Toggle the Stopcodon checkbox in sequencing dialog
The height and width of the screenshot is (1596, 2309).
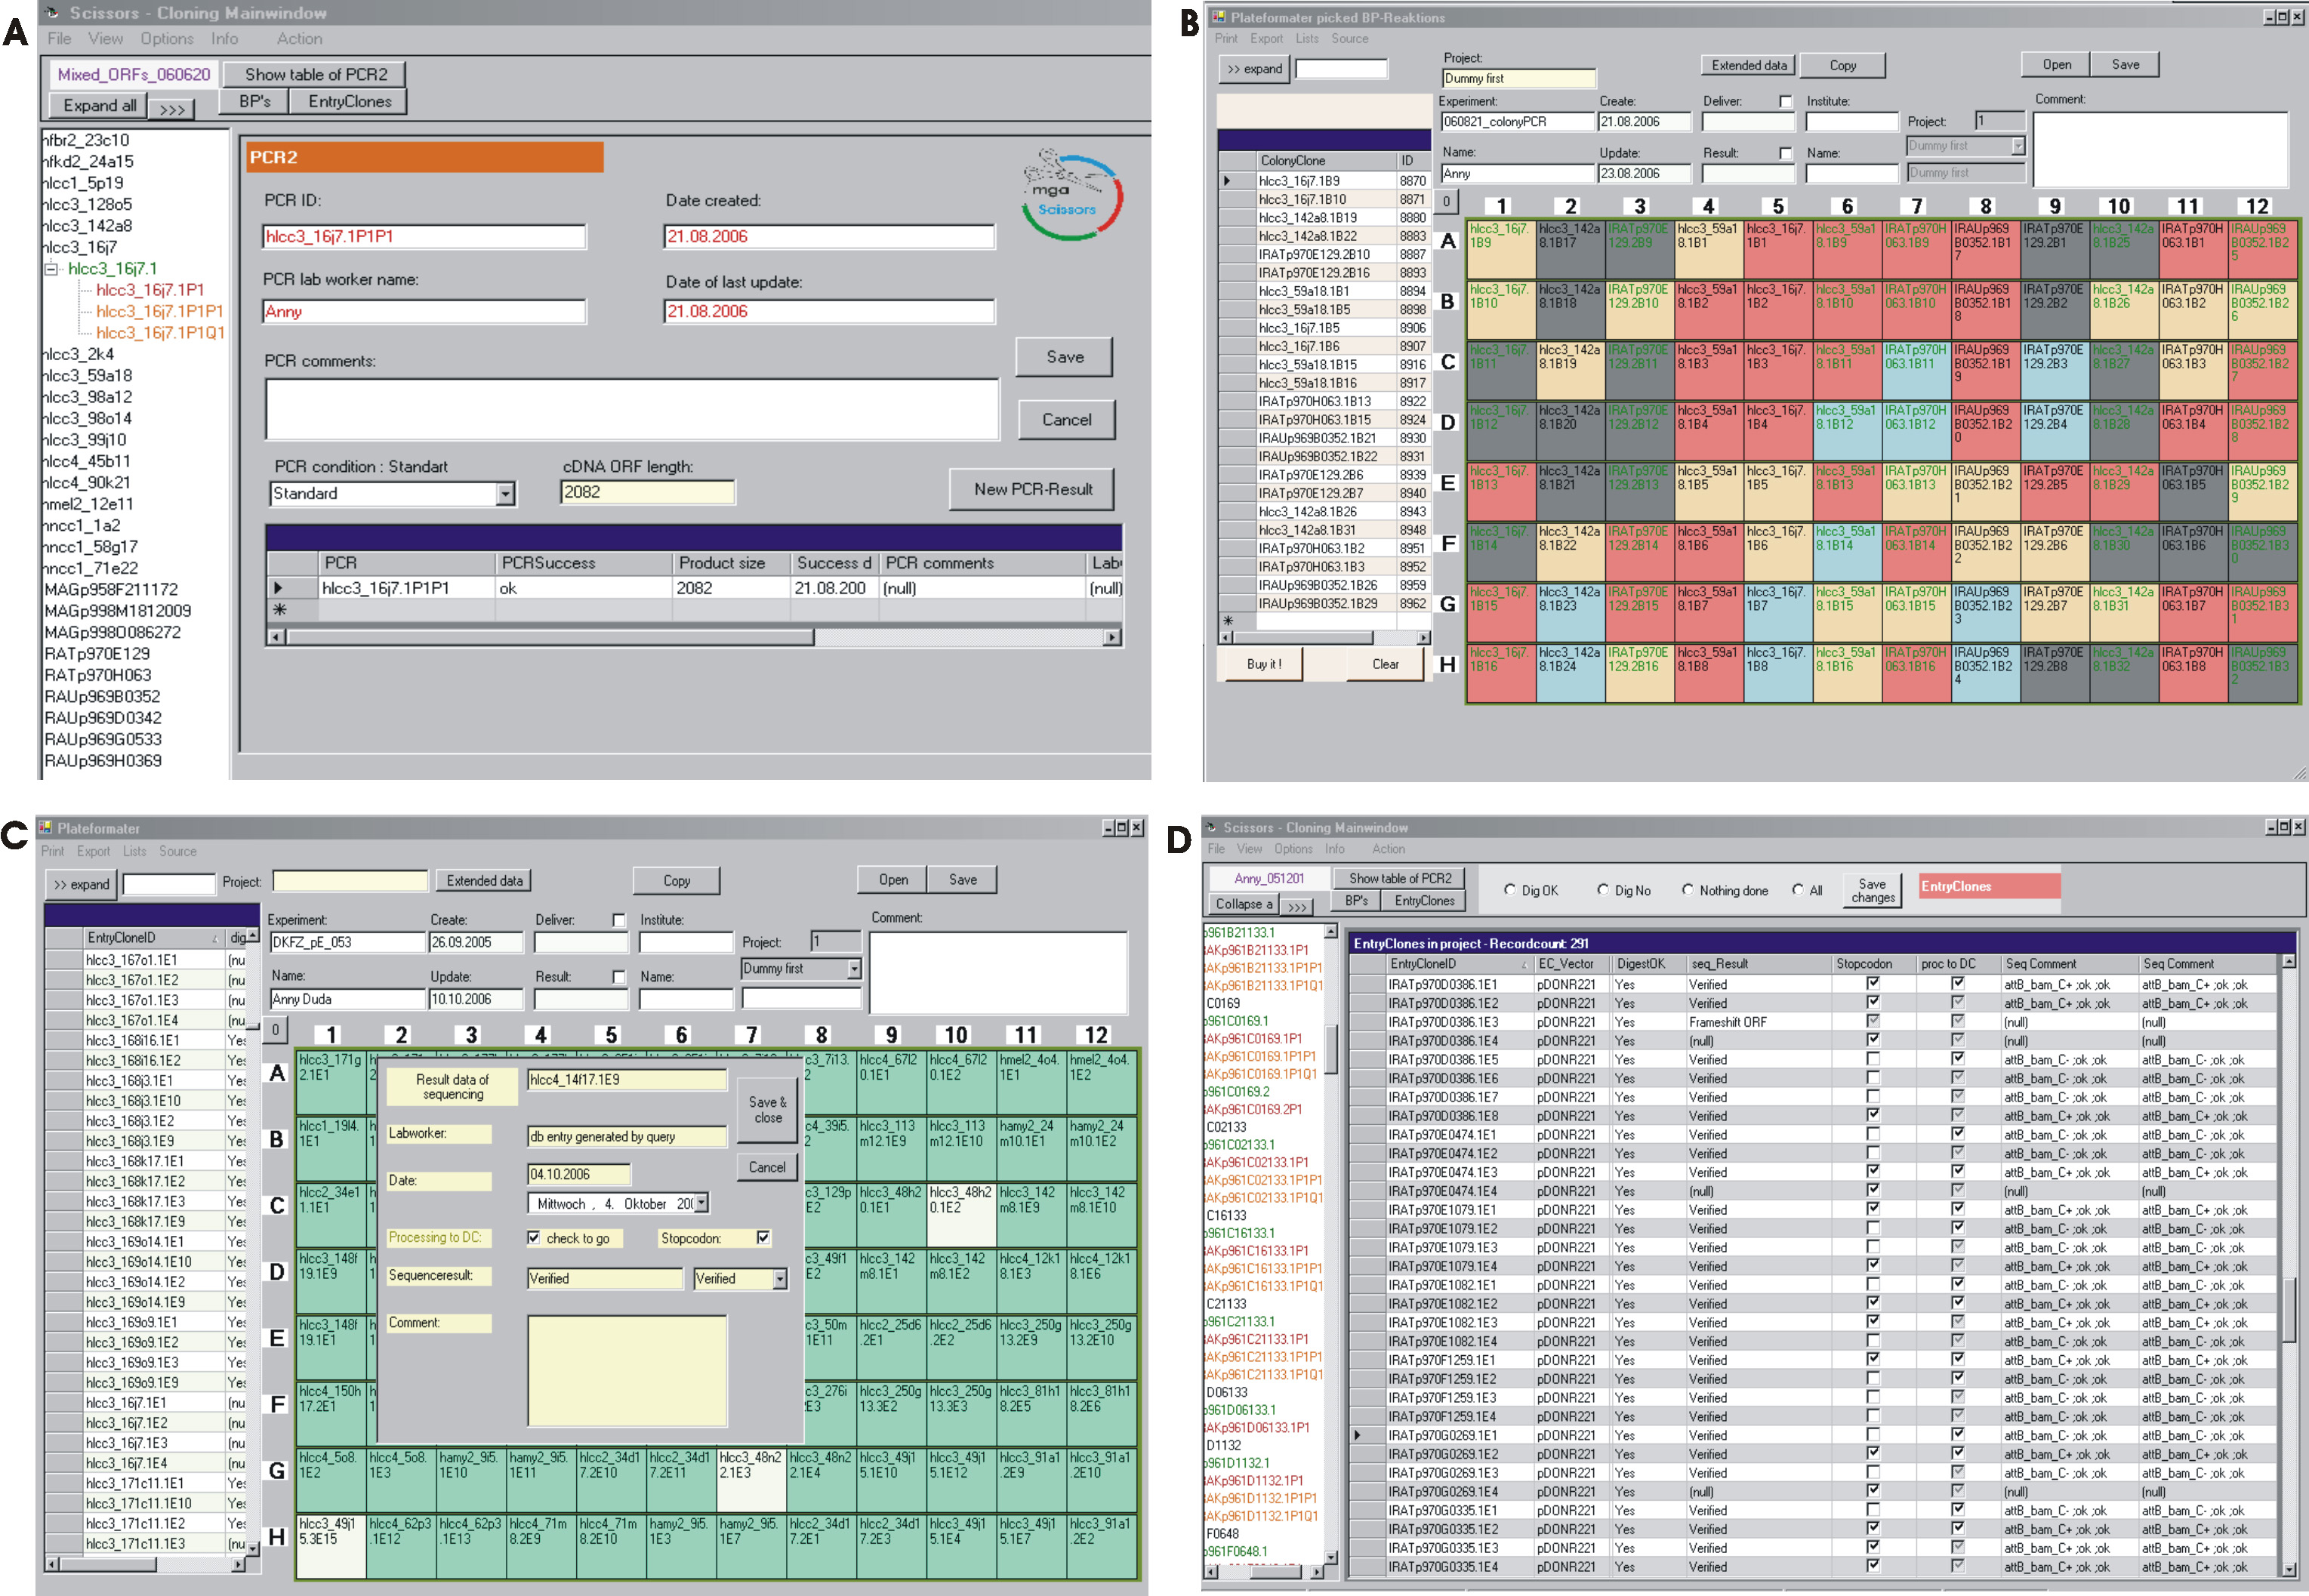(763, 1237)
